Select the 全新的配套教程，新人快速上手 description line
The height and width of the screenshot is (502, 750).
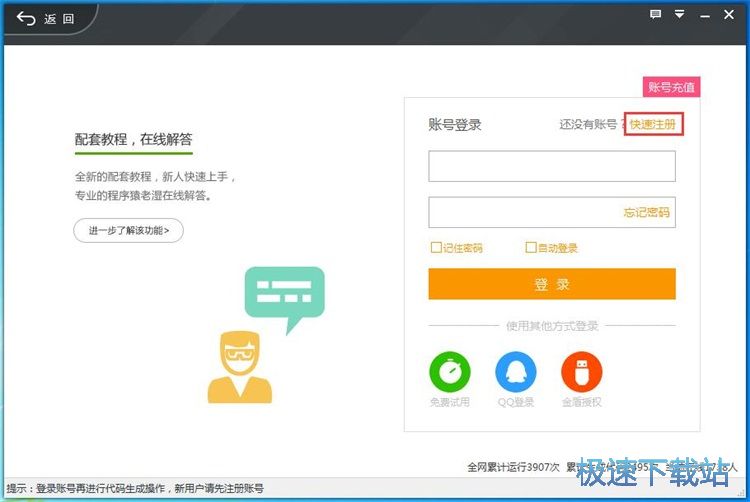[x=155, y=177]
